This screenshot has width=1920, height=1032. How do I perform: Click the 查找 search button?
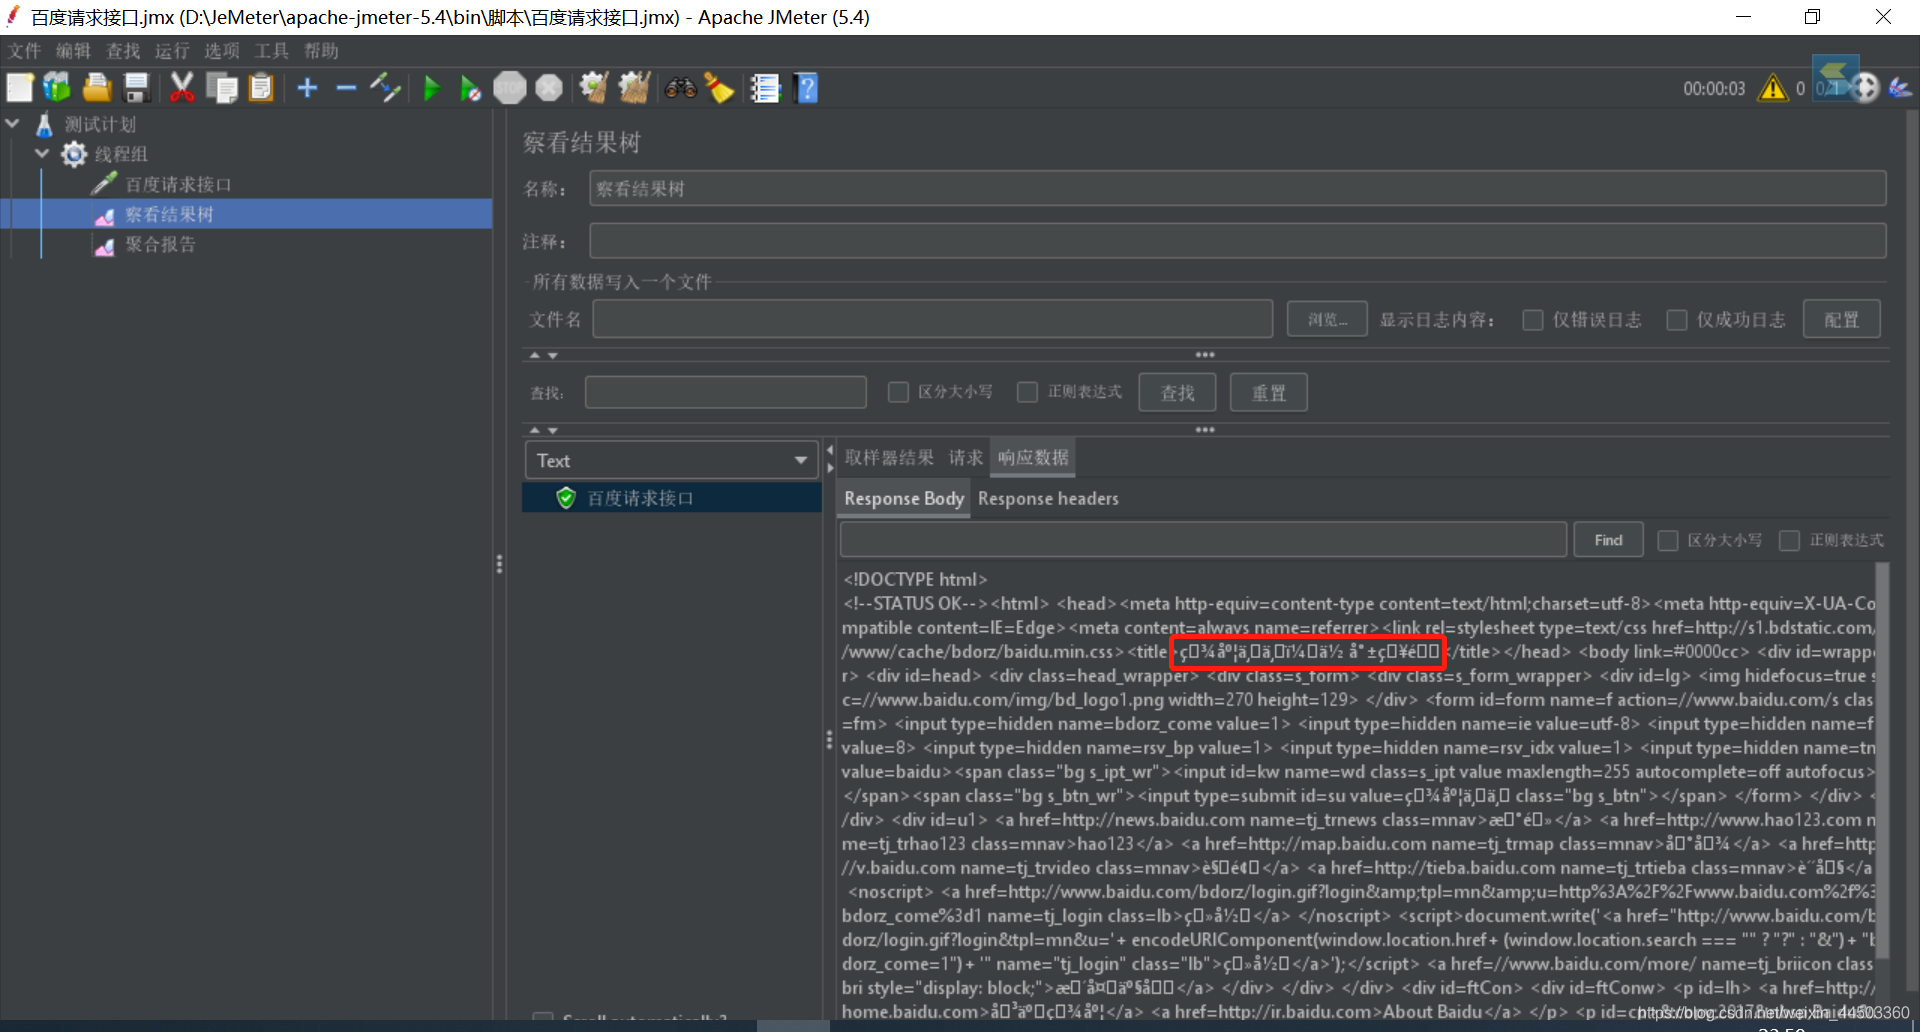pyautogui.click(x=1177, y=392)
